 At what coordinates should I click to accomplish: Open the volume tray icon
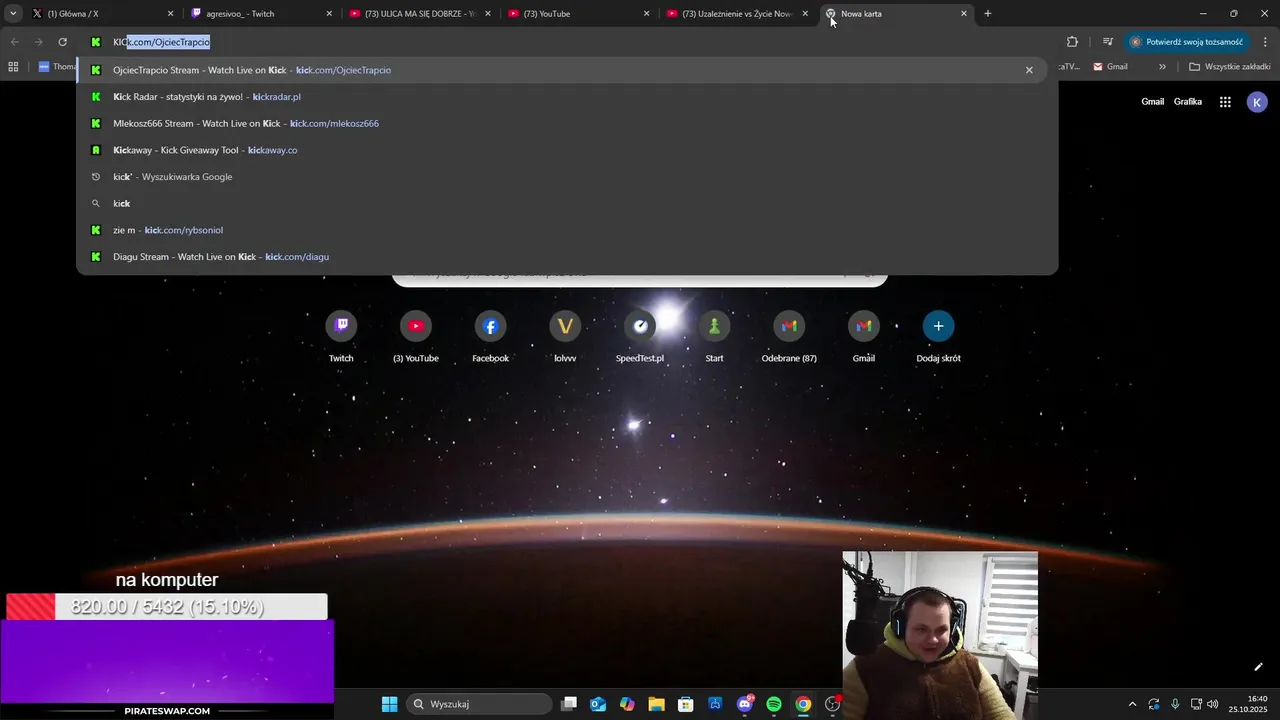point(1213,704)
